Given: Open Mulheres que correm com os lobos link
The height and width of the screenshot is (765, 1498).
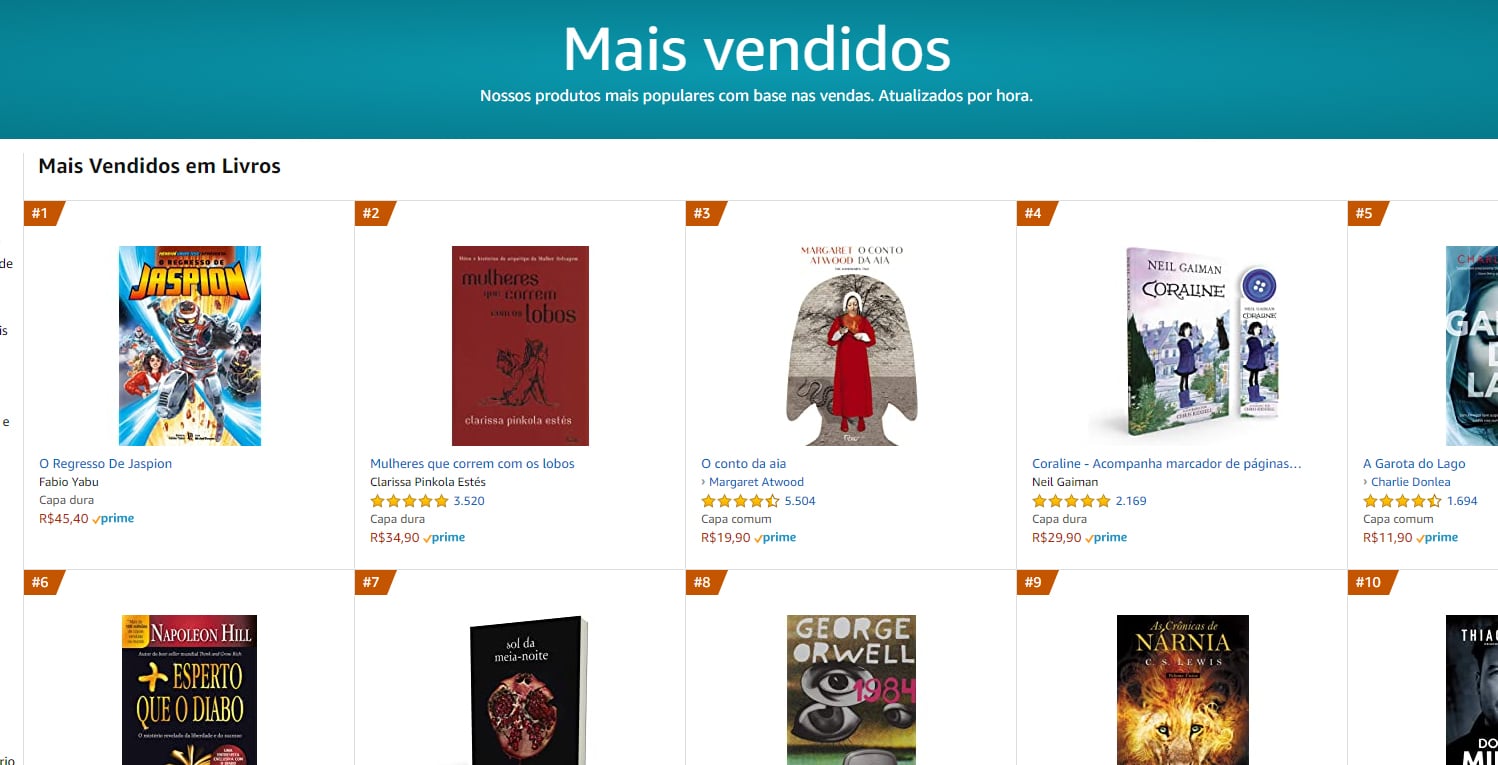Looking at the screenshot, I should point(472,464).
